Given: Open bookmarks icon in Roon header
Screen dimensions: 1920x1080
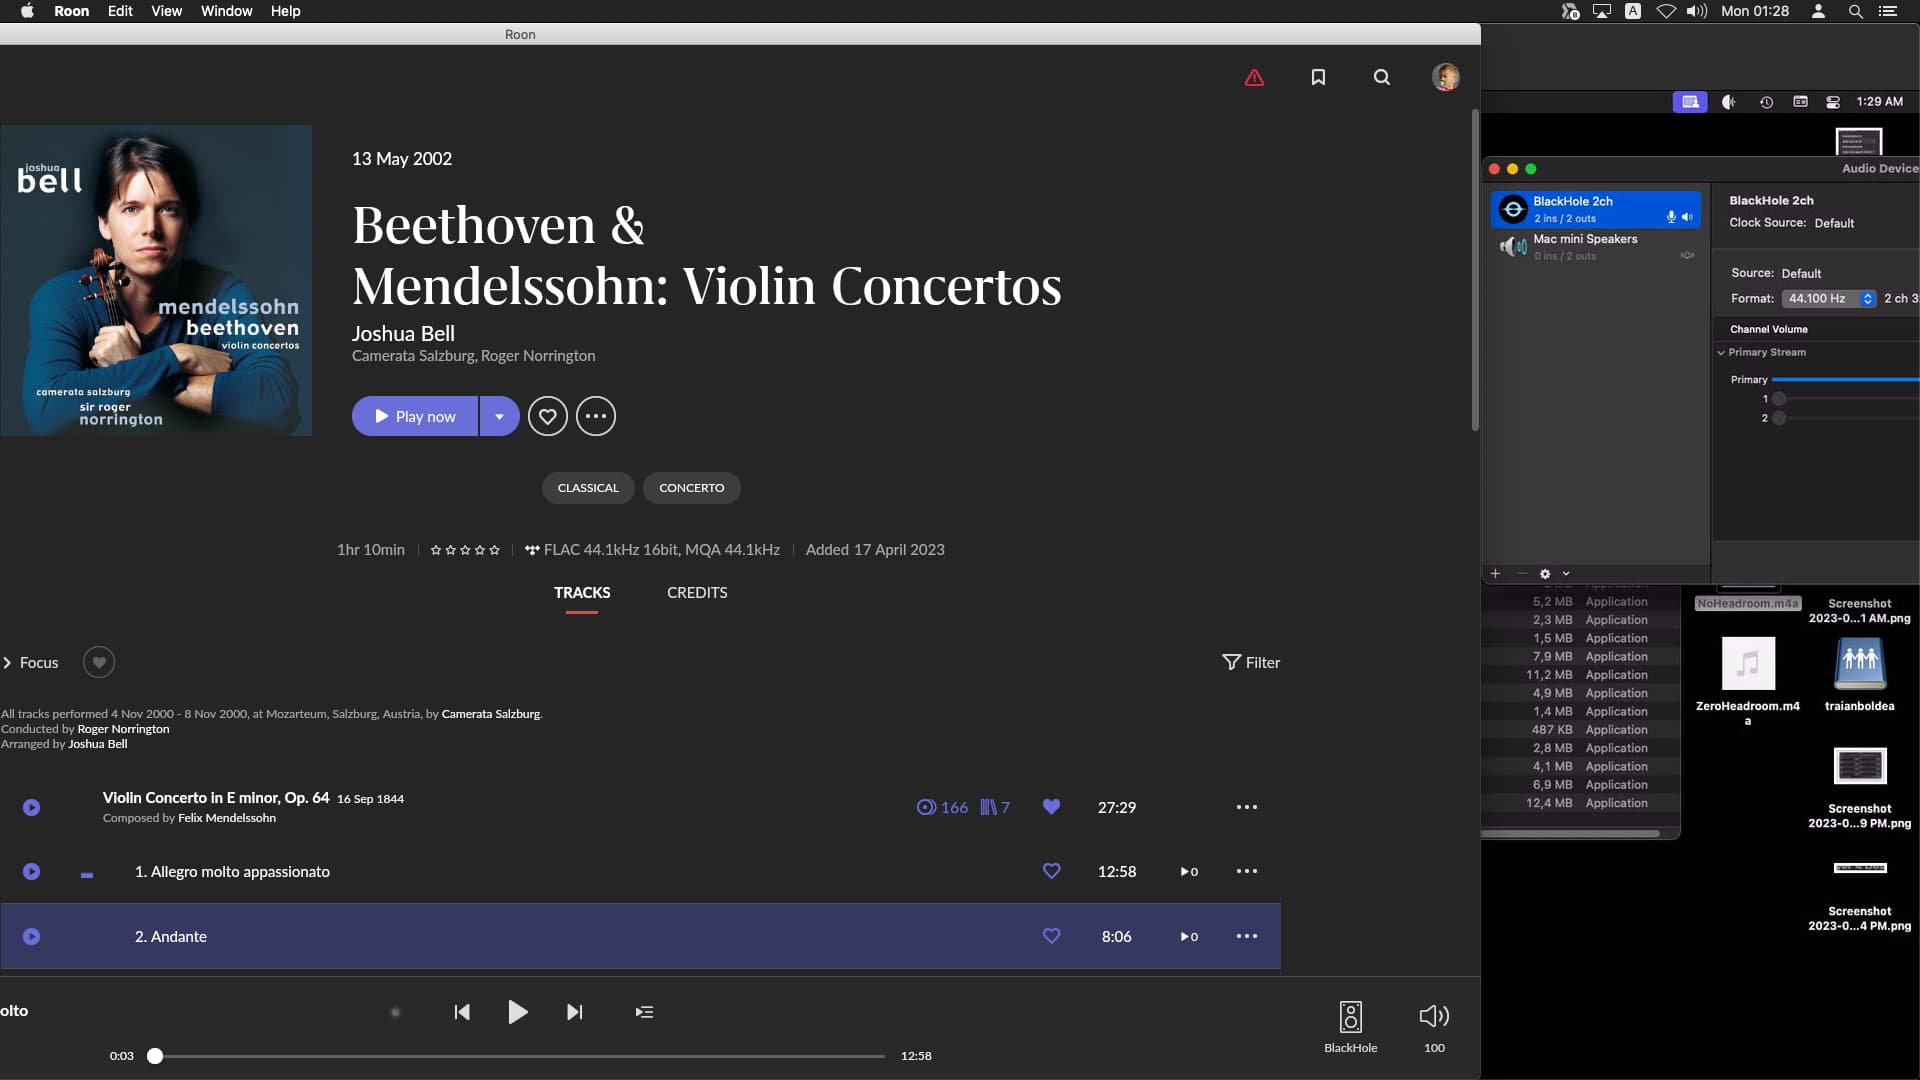Looking at the screenshot, I should click(x=1318, y=77).
